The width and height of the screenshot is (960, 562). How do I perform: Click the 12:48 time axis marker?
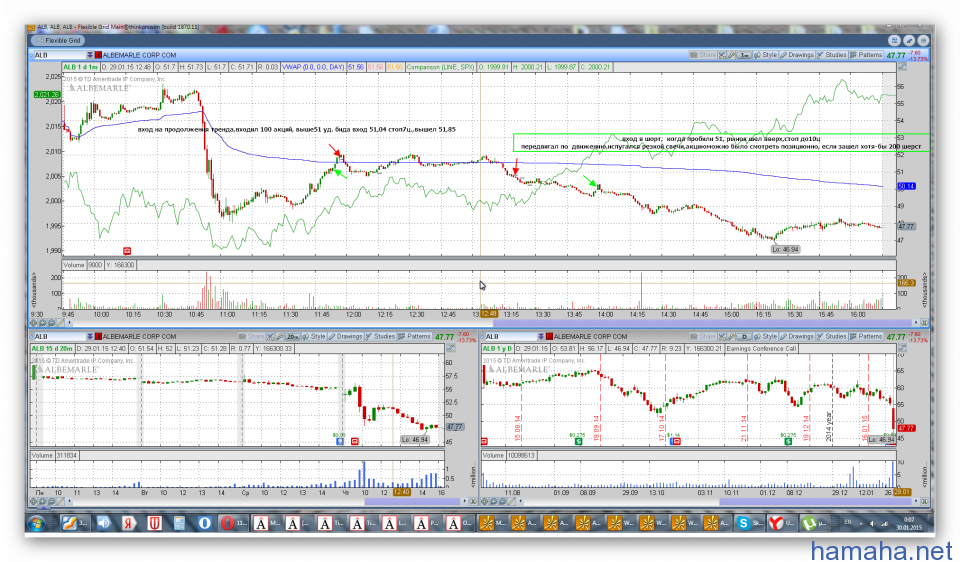pos(489,314)
